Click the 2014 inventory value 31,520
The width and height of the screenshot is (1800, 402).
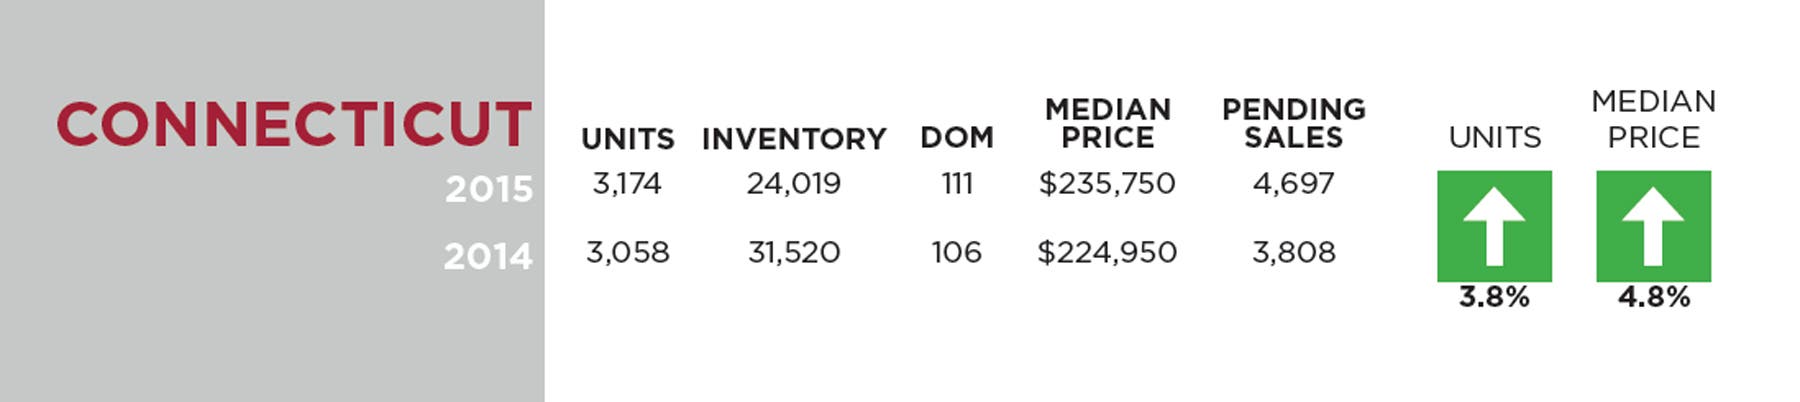point(794,252)
